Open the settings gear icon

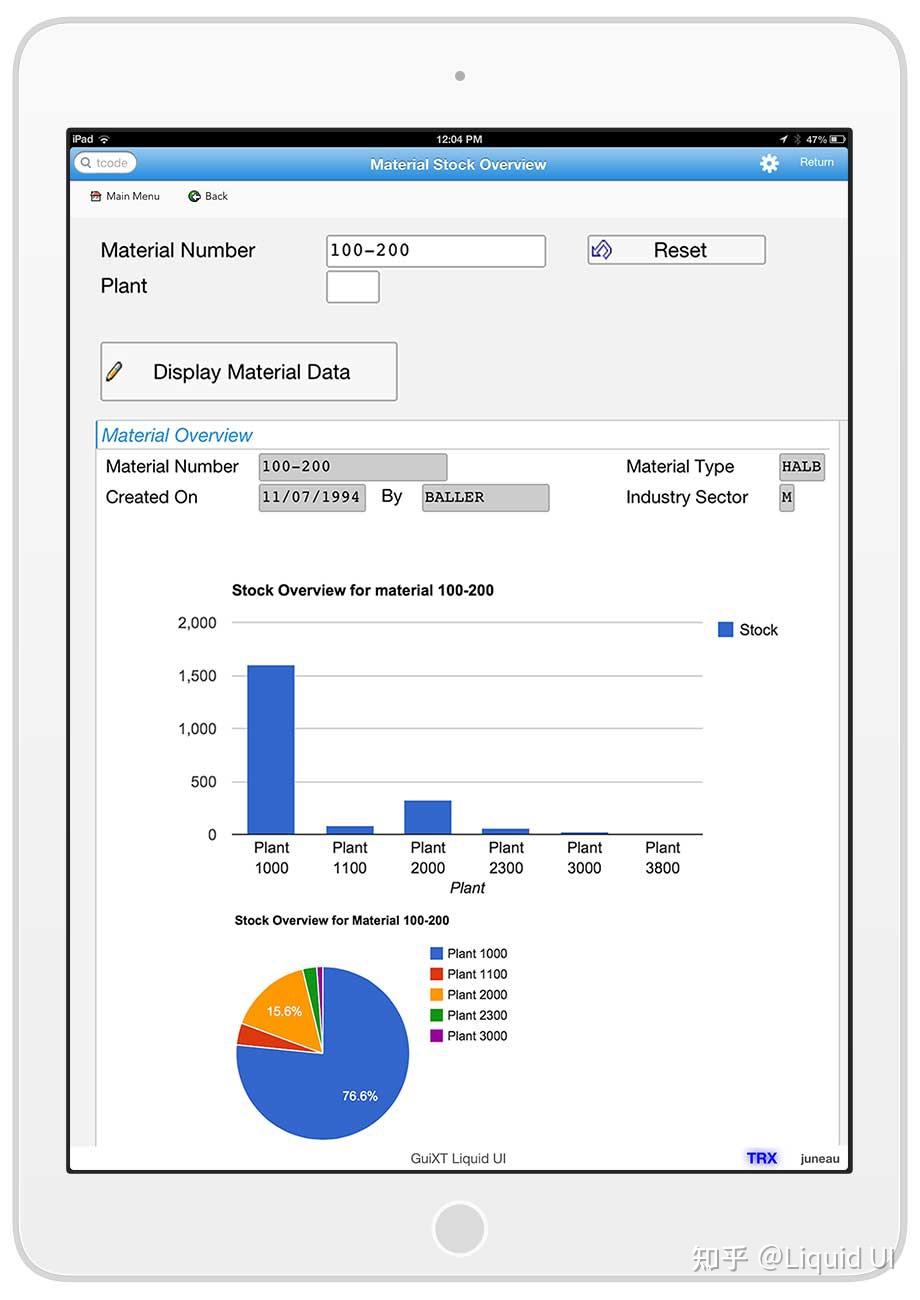(x=769, y=163)
